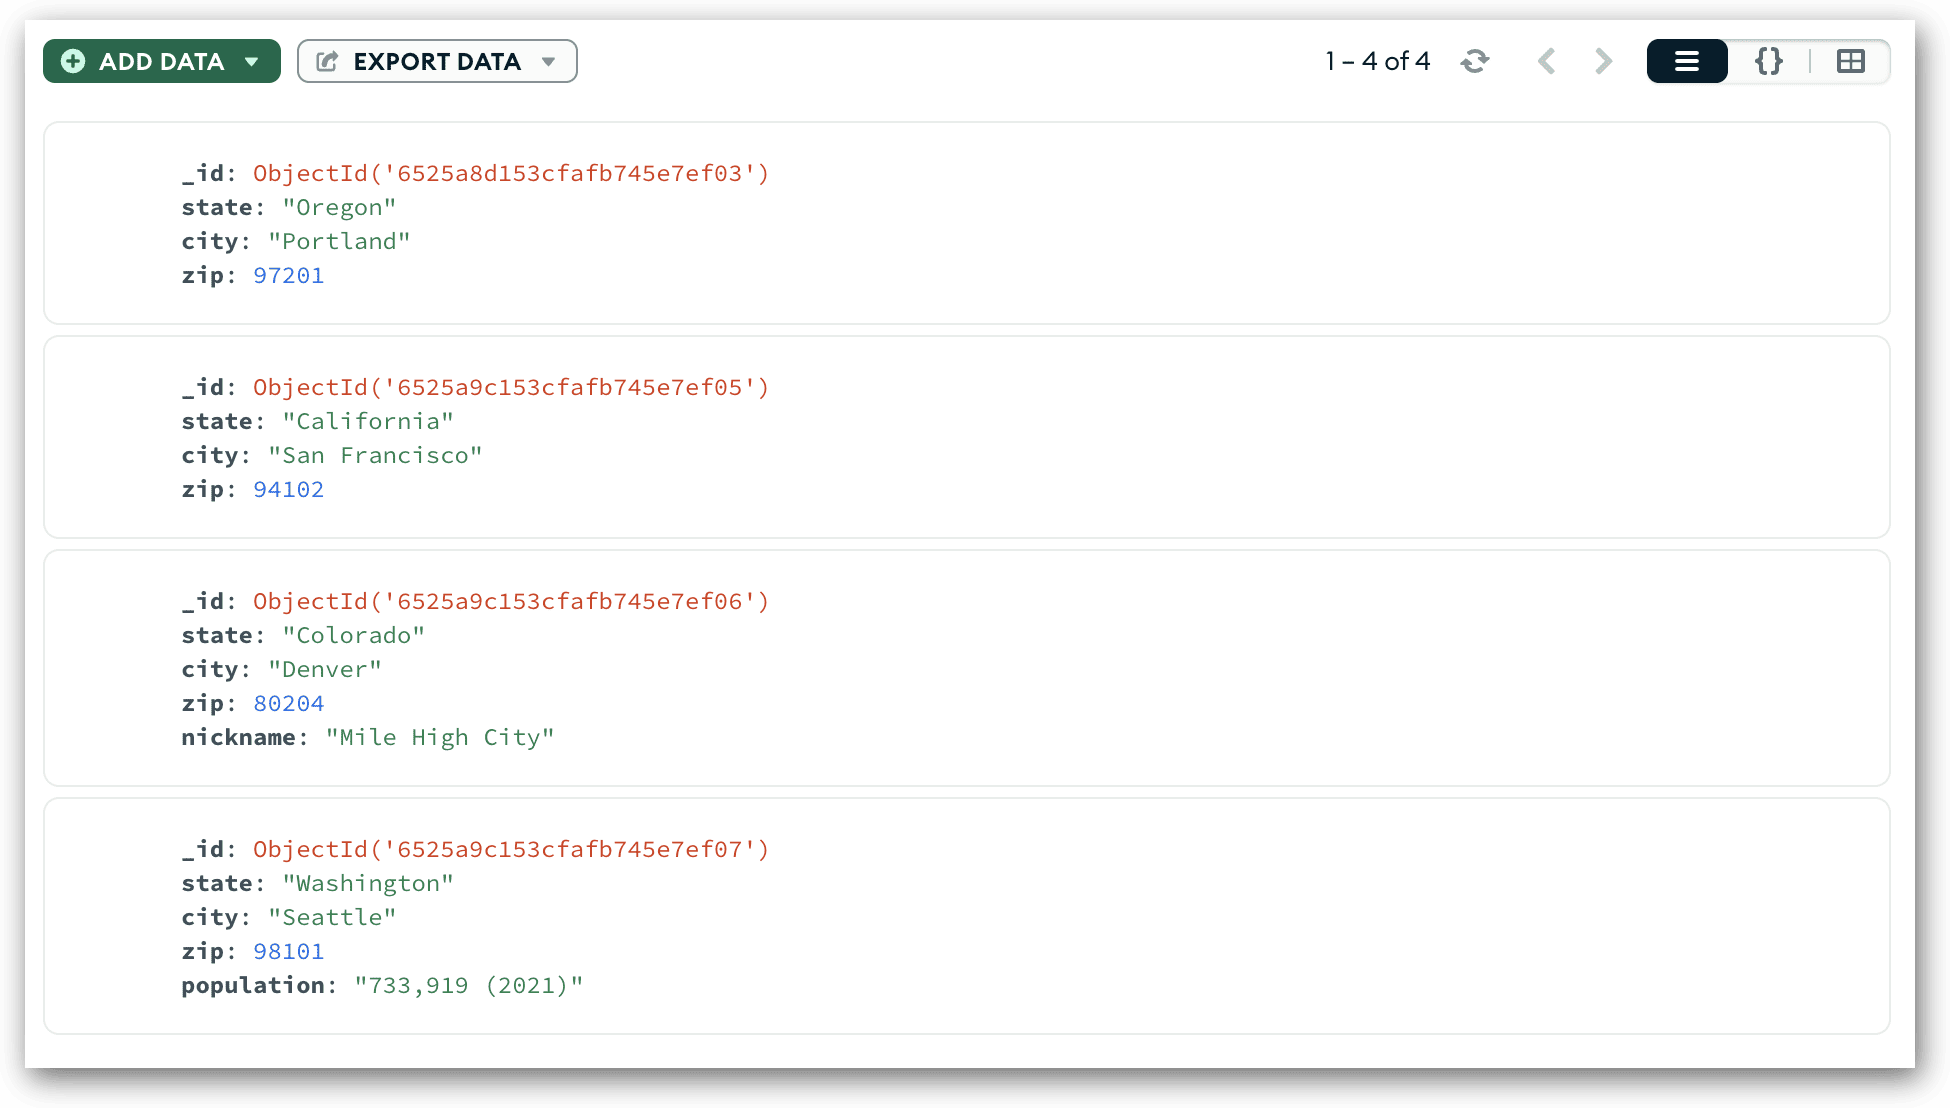Click the refresh documents icon
1950x1108 pixels.
click(1475, 61)
